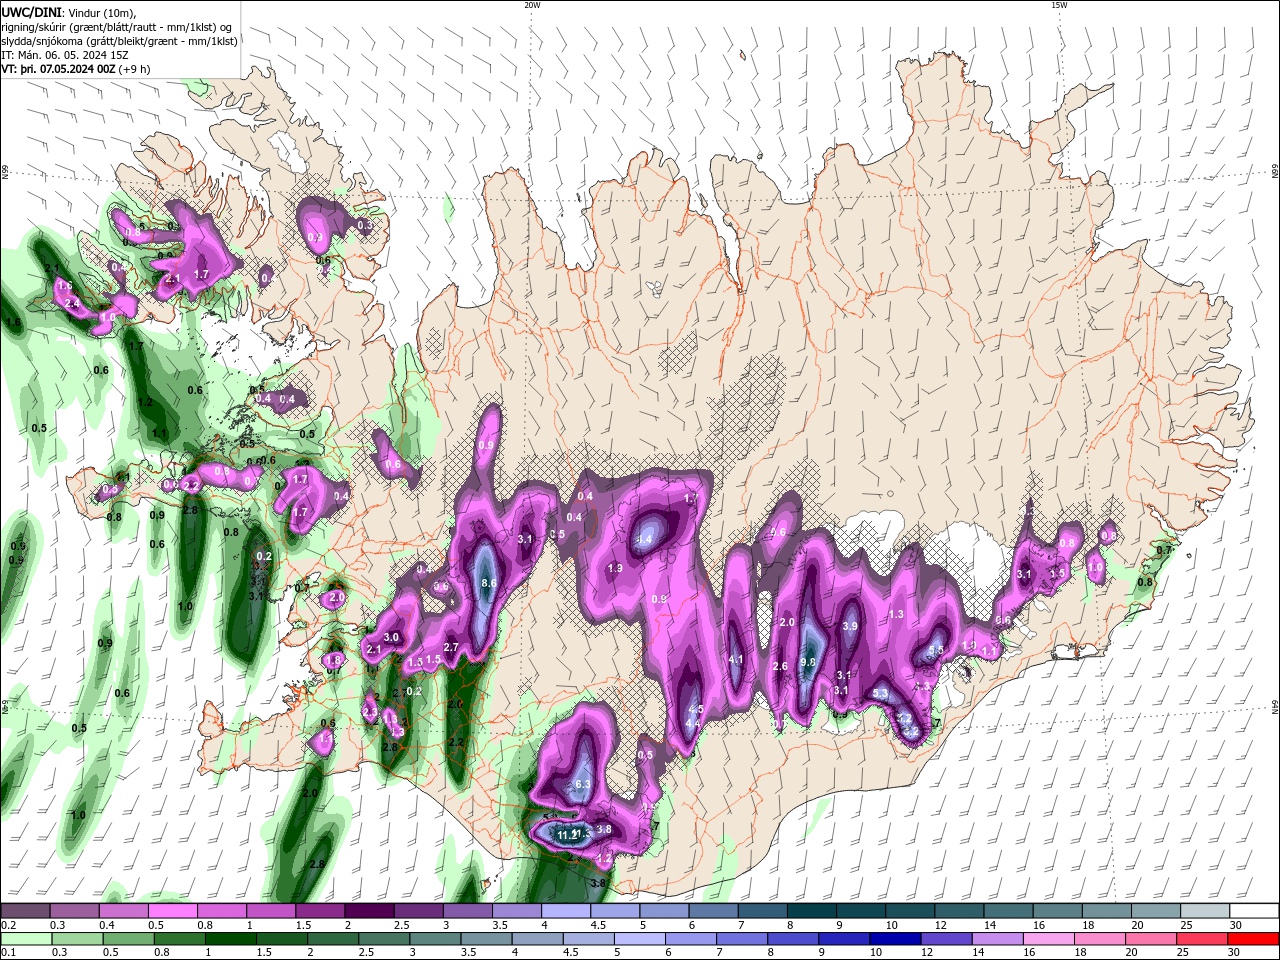The width and height of the screenshot is (1280, 960).
Task: Click the dark green 1 mm rain legend swatch
Action: click(229, 939)
